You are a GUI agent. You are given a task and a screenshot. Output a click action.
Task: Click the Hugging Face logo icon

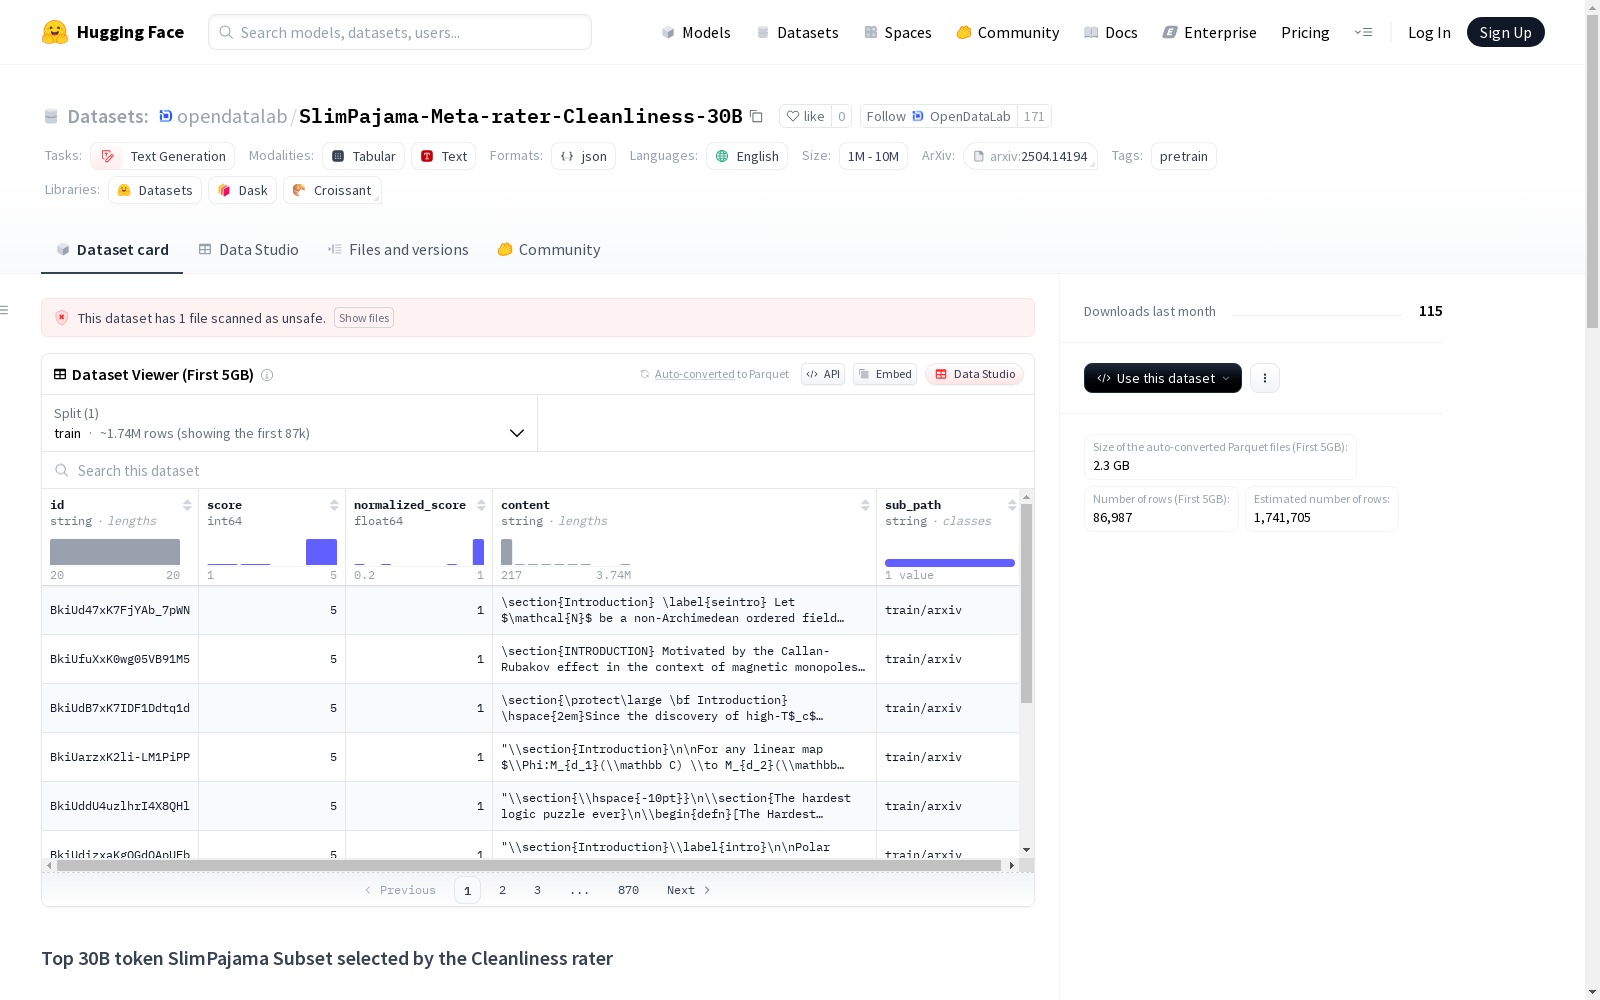click(55, 32)
